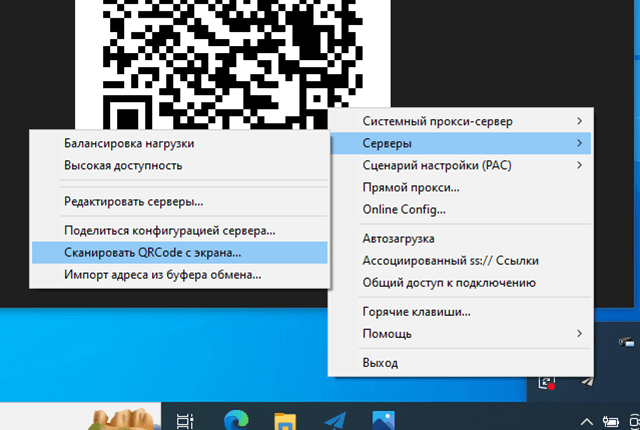
Task: Open Редактировать серверы dialog
Action: tap(134, 201)
